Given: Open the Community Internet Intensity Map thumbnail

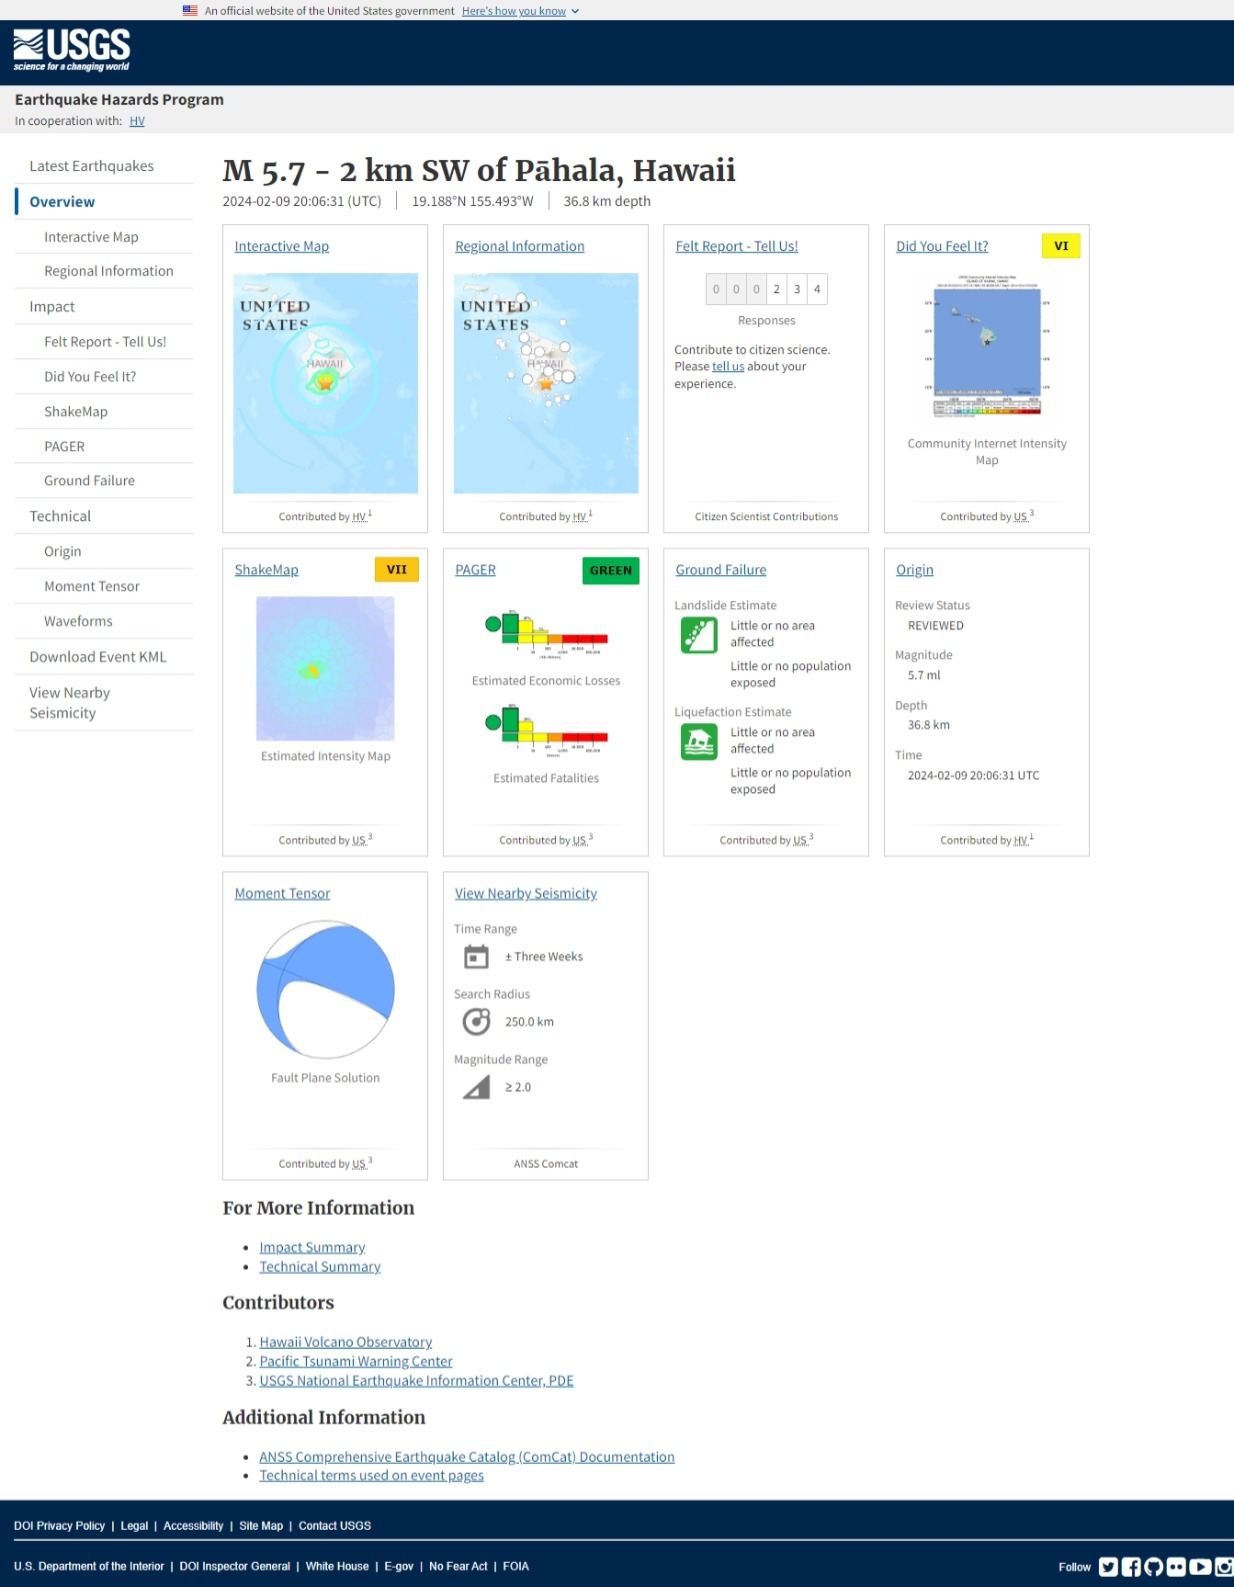Looking at the screenshot, I should (987, 345).
